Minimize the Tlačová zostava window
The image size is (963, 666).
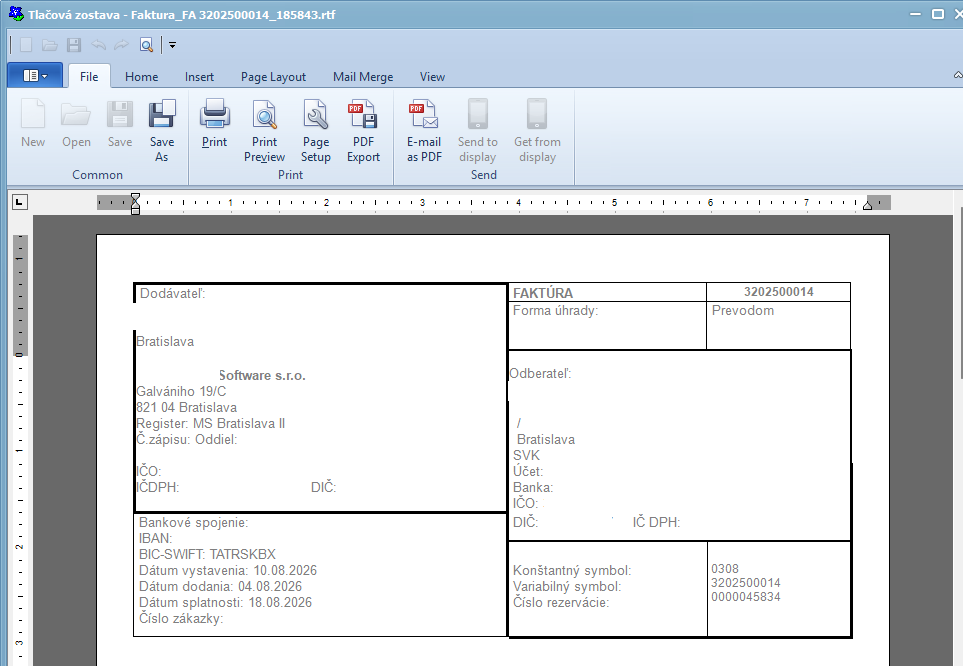pyautogui.click(x=915, y=14)
